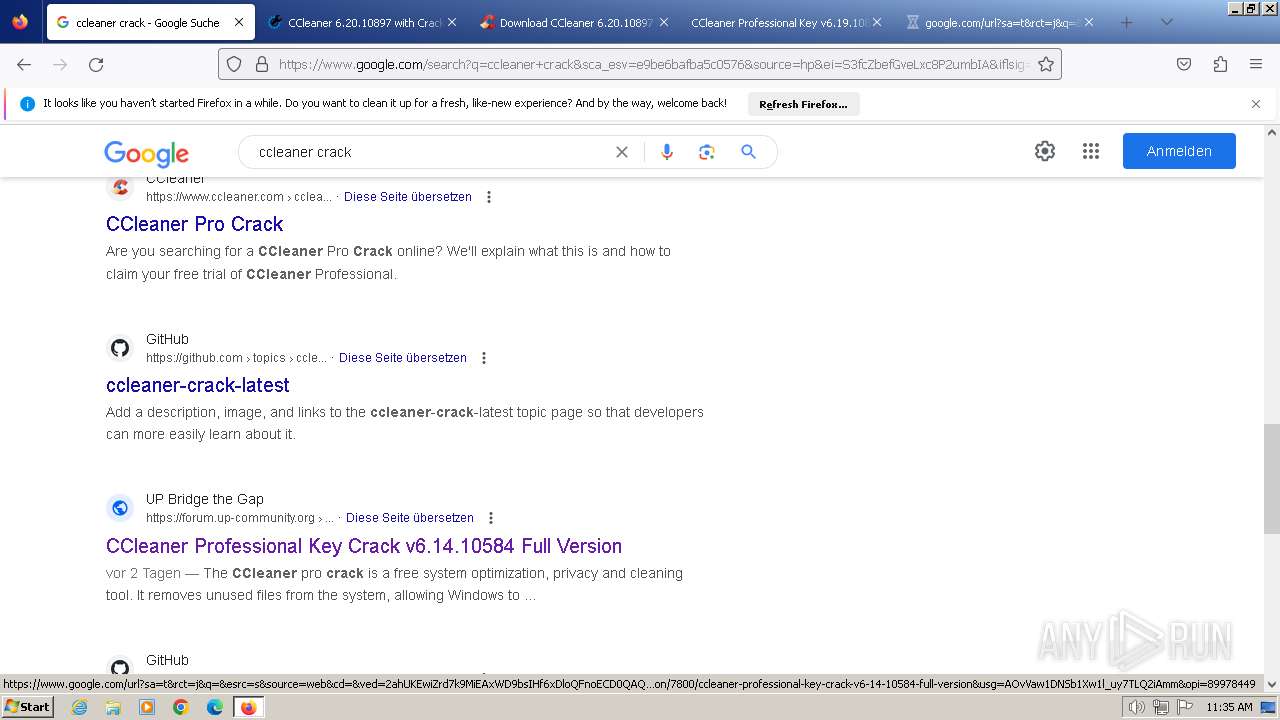Open Google quick settings gear
Screen dimensions: 1280x720
tap(1045, 151)
